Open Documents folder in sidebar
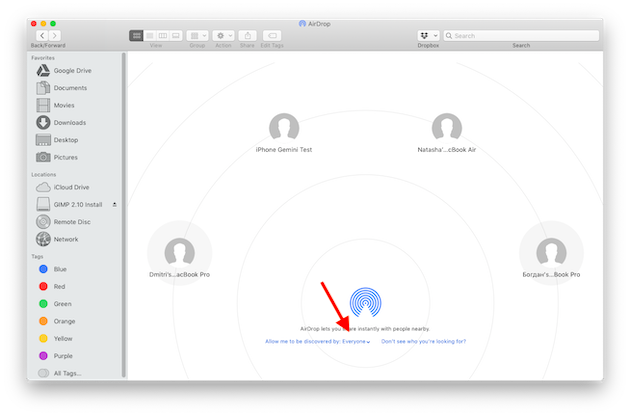Screen dimensions: 630x416 point(62,88)
